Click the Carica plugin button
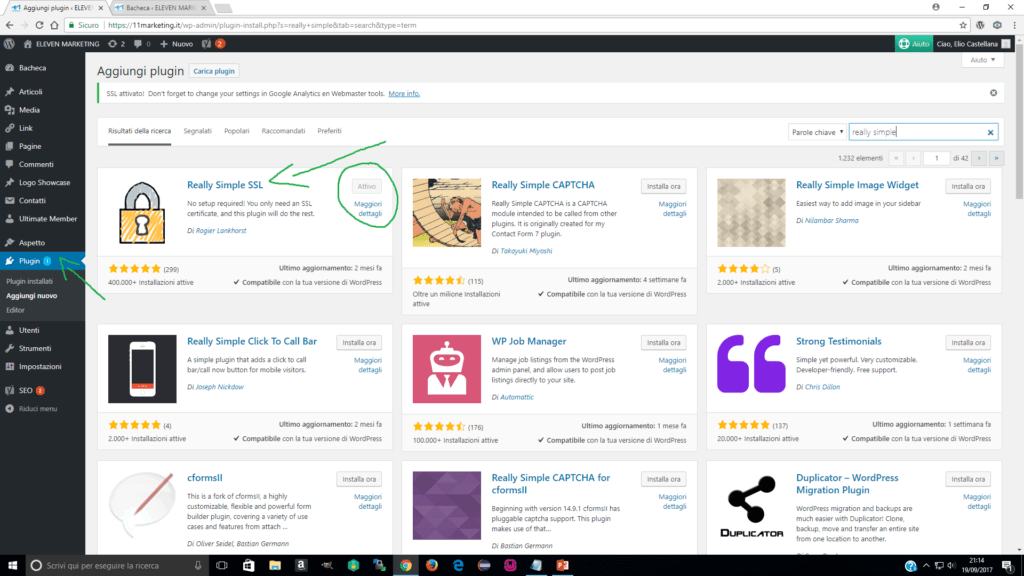The image size is (1024, 576). pyautogui.click(x=214, y=71)
